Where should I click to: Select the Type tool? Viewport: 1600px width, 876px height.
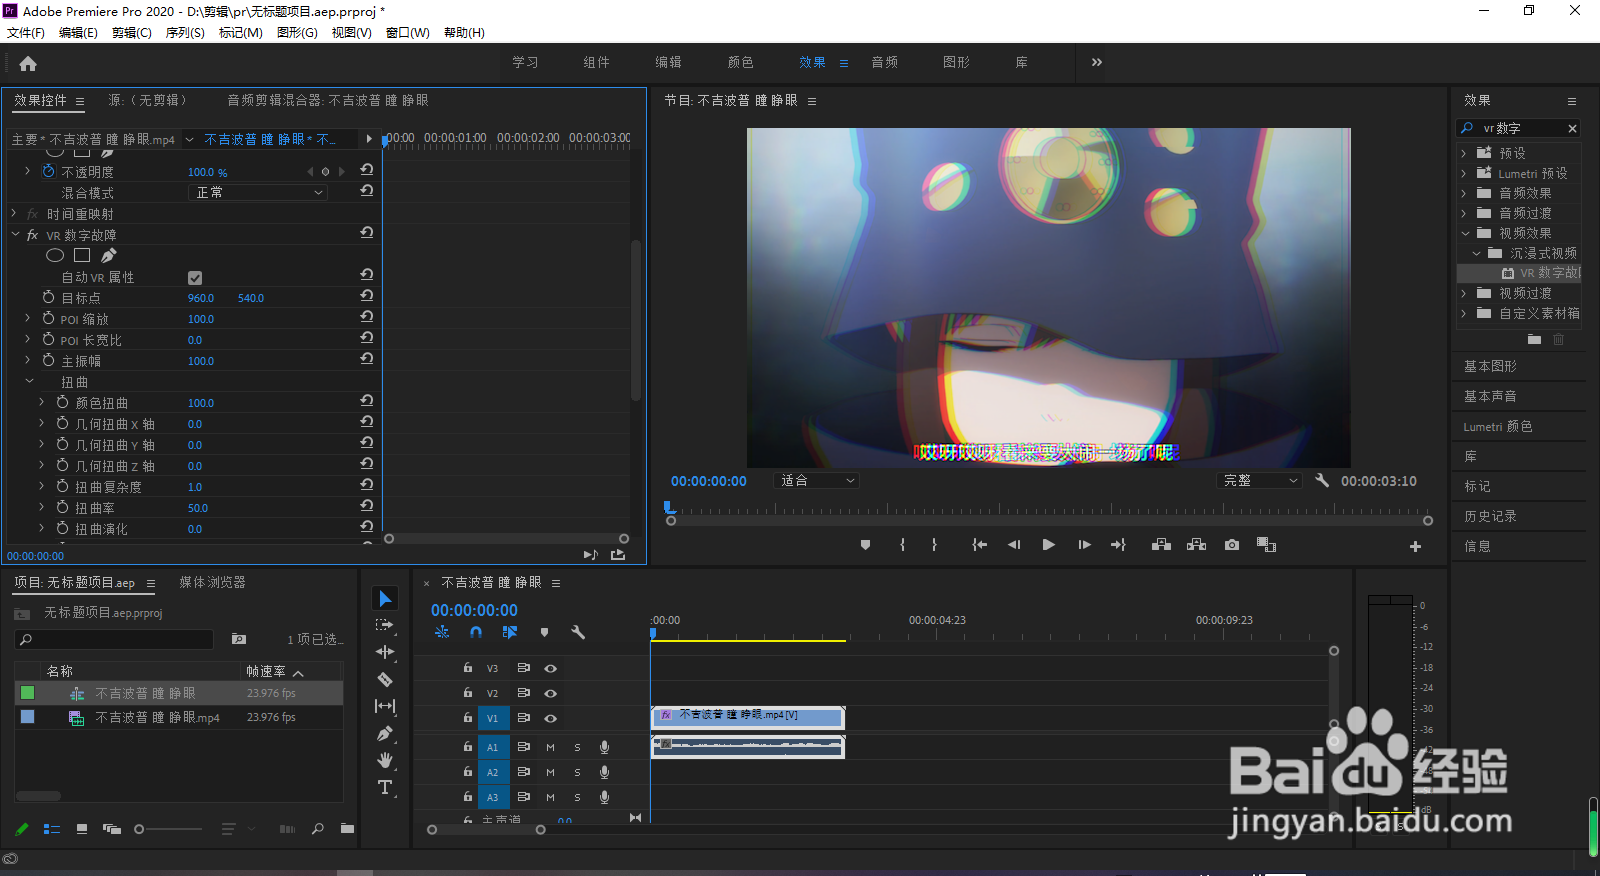click(385, 788)
